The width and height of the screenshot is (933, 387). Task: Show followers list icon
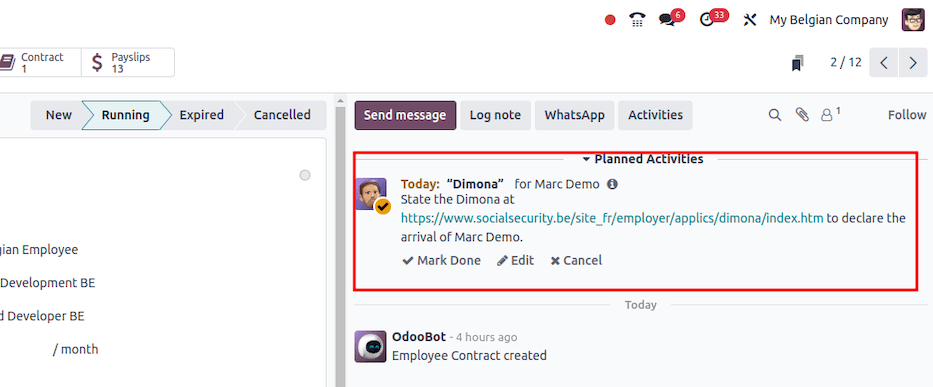point(829,114)
